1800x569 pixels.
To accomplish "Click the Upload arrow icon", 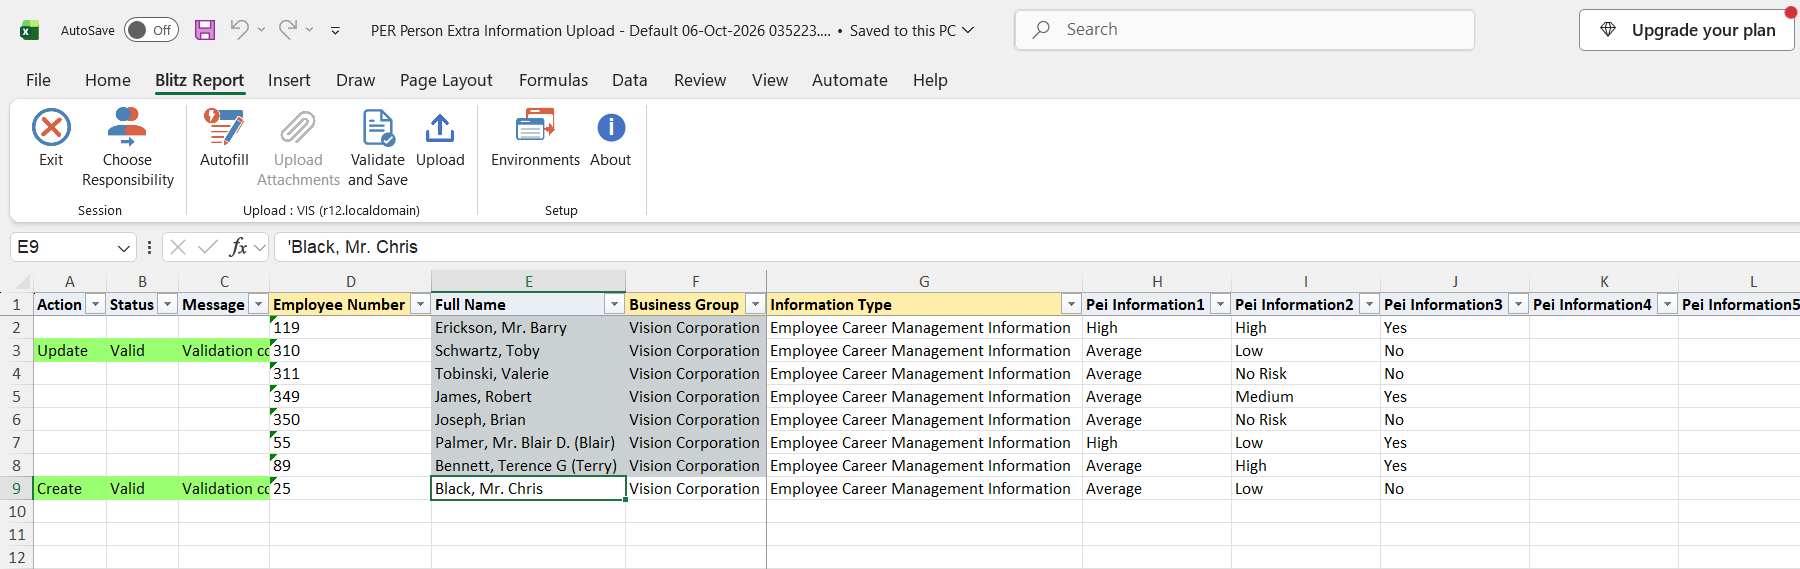I will pyautogui.click(x=440, y=128).
